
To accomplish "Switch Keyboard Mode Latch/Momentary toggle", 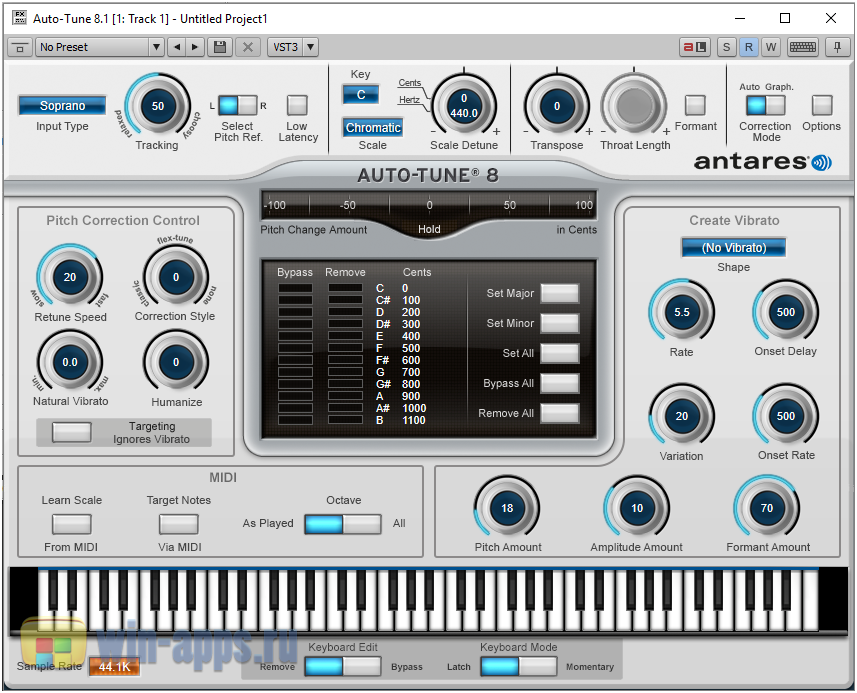I will (519, 667).
